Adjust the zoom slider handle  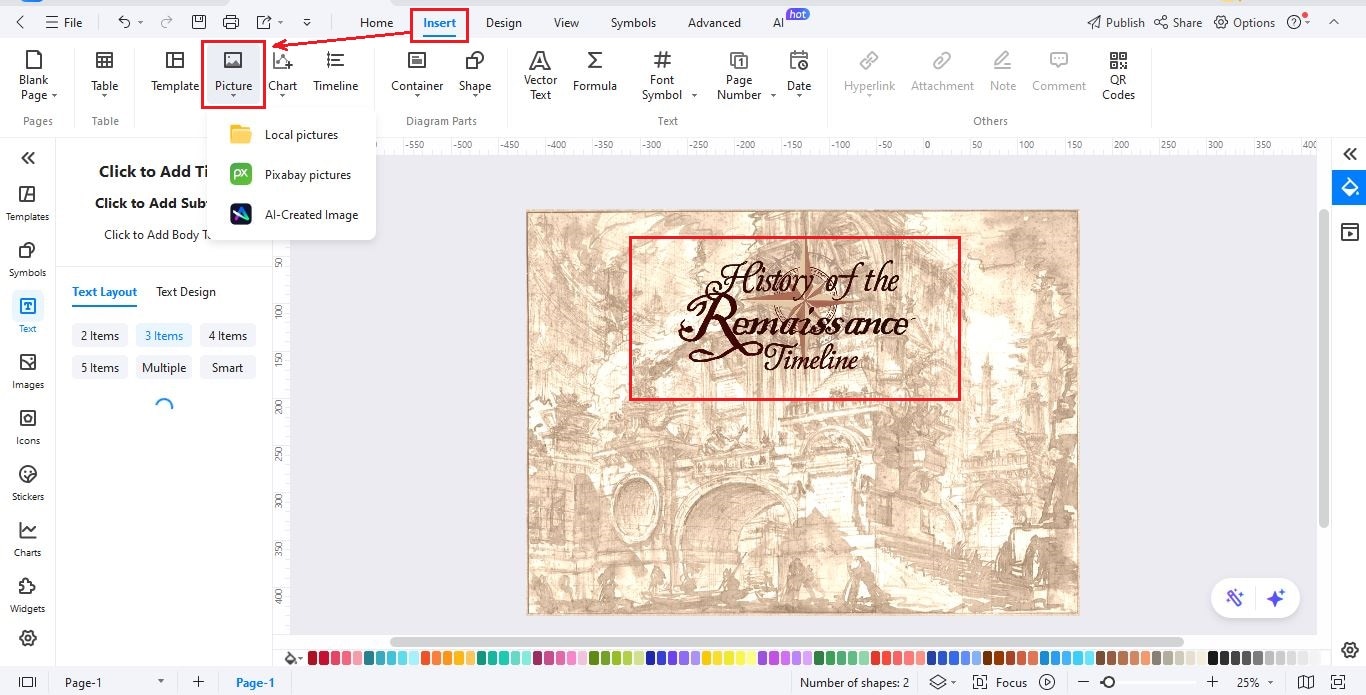pos(1107,682)
